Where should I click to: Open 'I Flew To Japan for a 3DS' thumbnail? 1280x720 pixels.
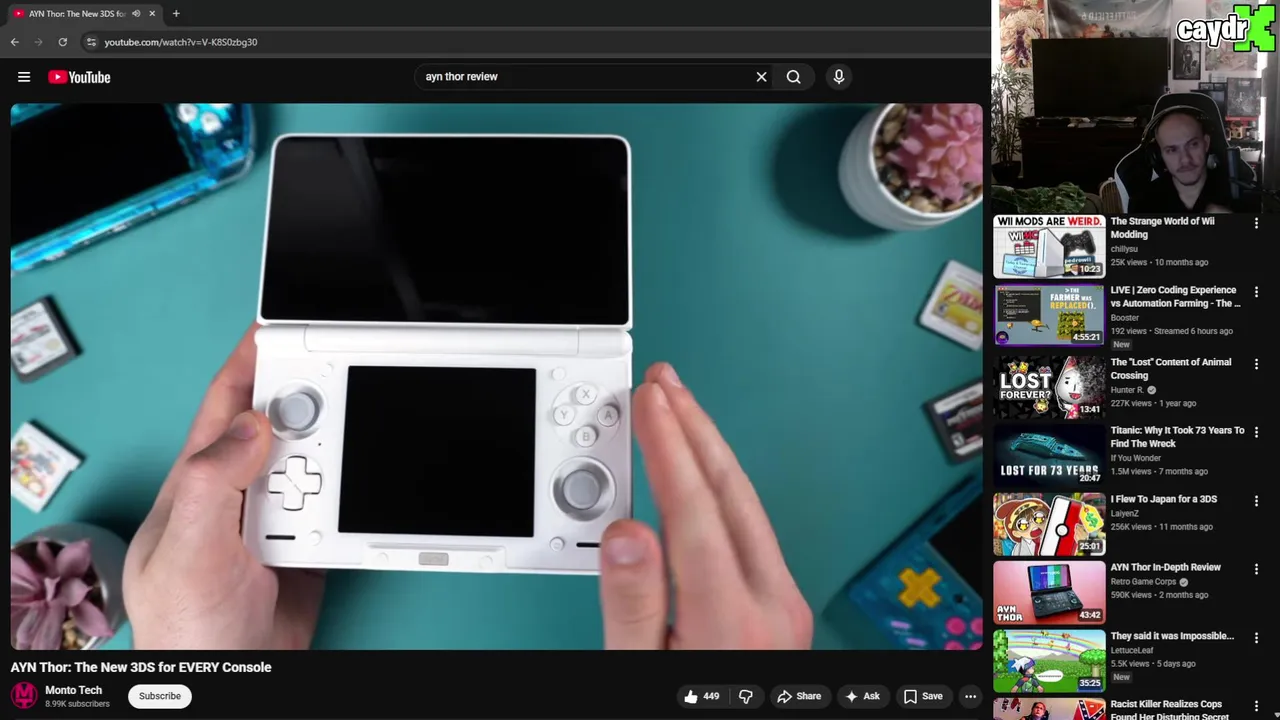click(x=1049, y=524)
